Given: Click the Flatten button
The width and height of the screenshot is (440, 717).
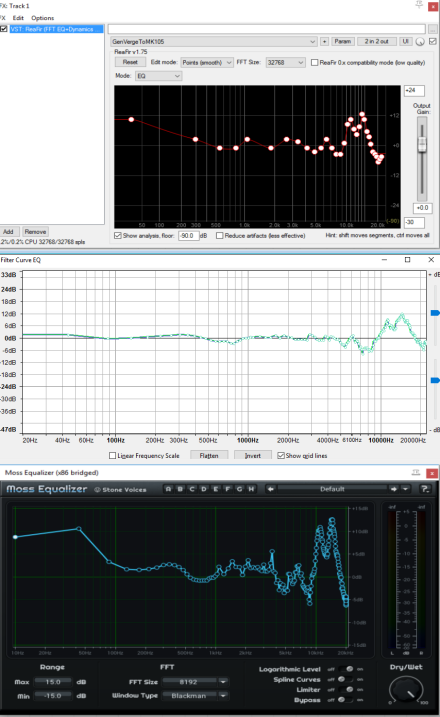Looking at the screenshot, I should (209, 455).
